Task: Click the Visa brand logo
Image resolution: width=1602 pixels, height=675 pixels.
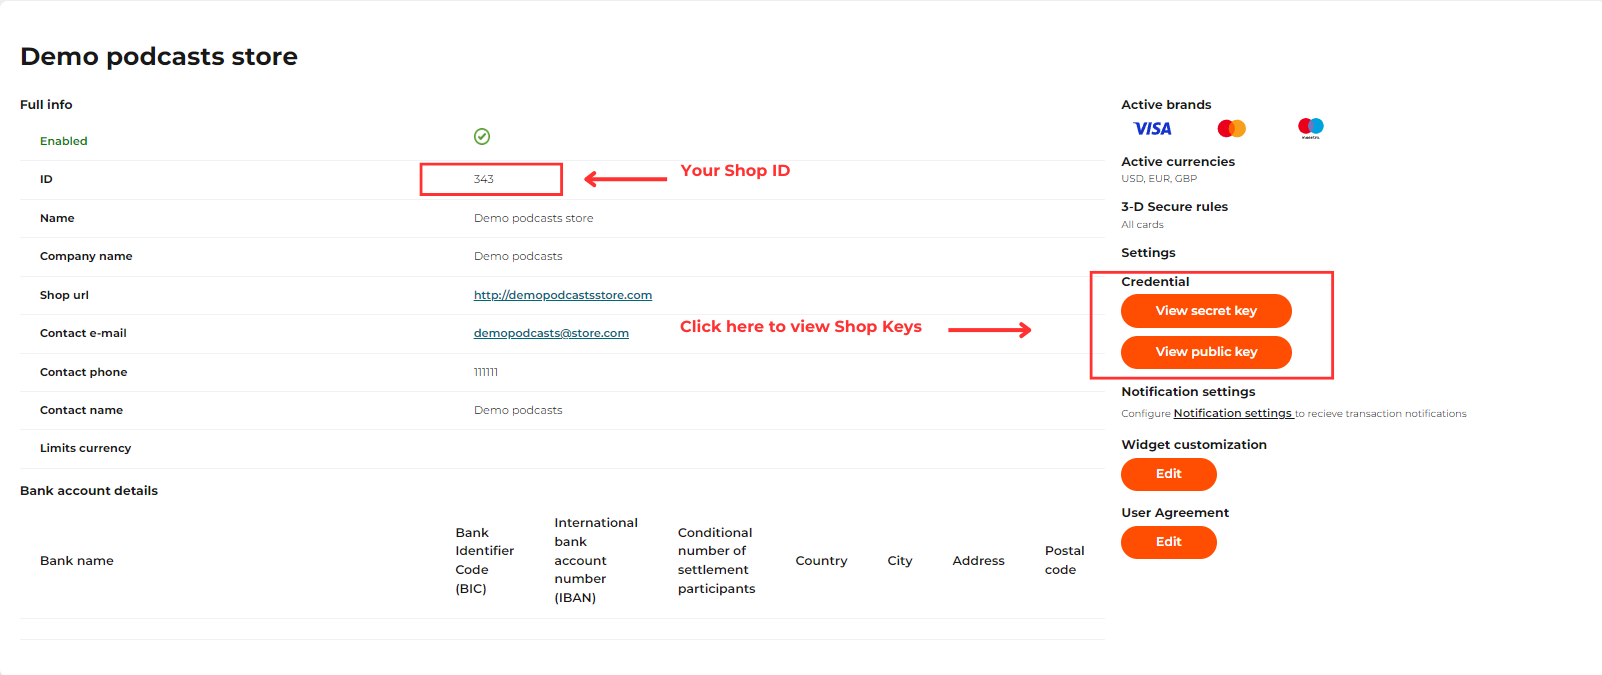Action: 1152,129
